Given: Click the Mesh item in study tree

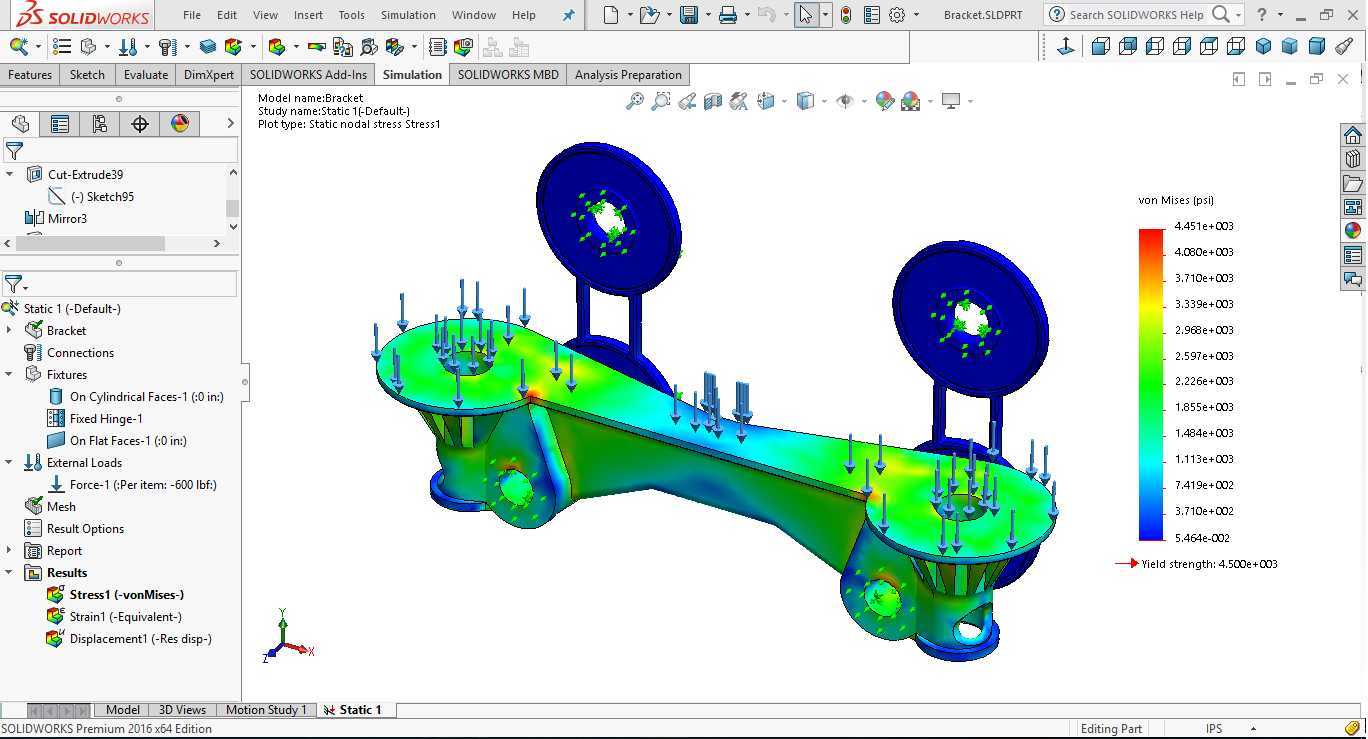Looking at the screenshot, I should pyautogui.click(x=61, y=507).
